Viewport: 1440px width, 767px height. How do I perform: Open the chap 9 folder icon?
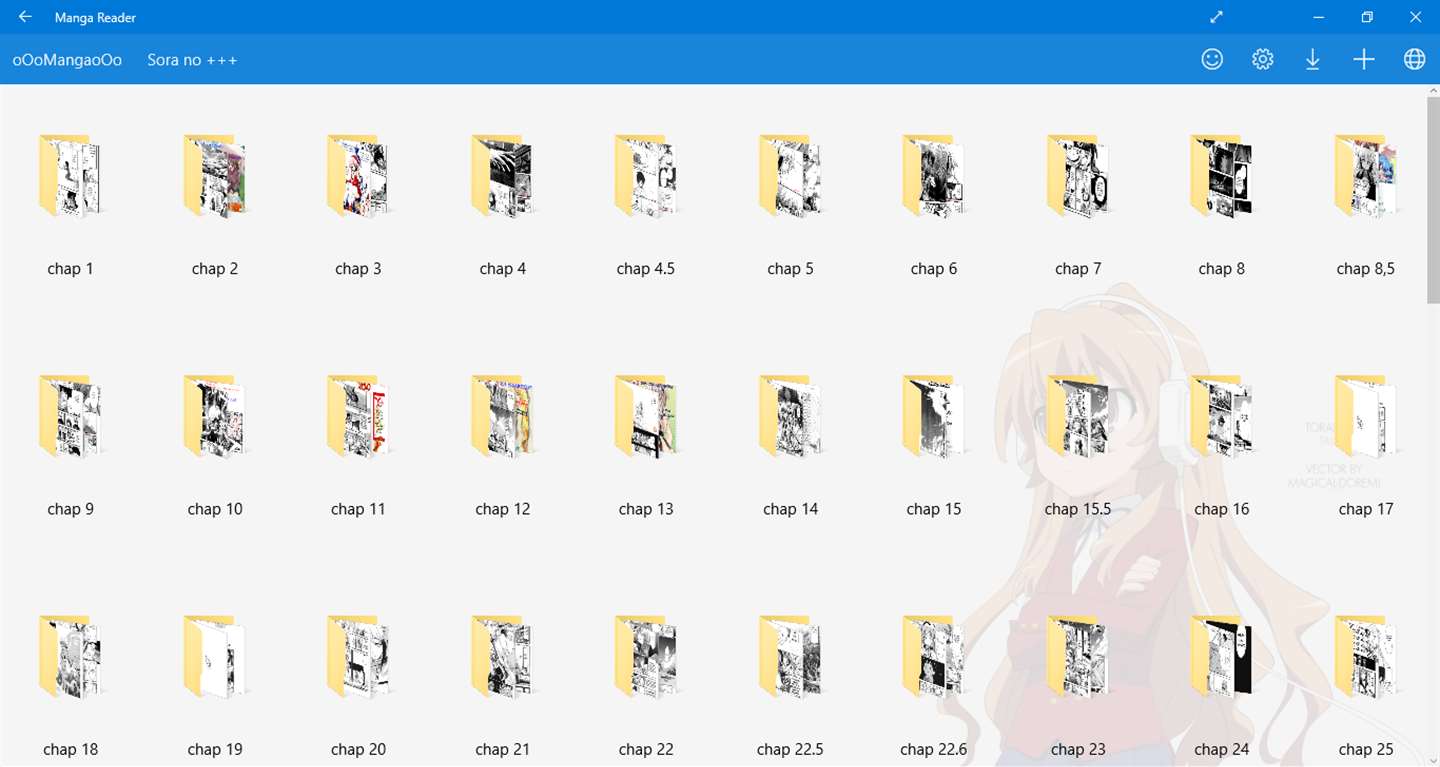[71, 417]
